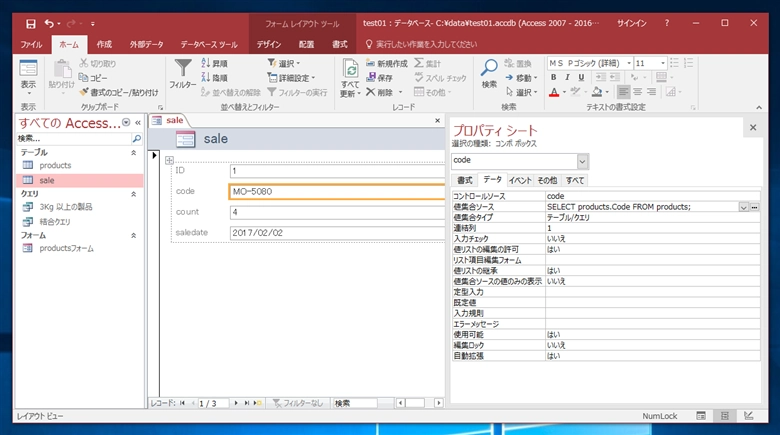Open the property sheet code object dropdown

click(582, 161)
